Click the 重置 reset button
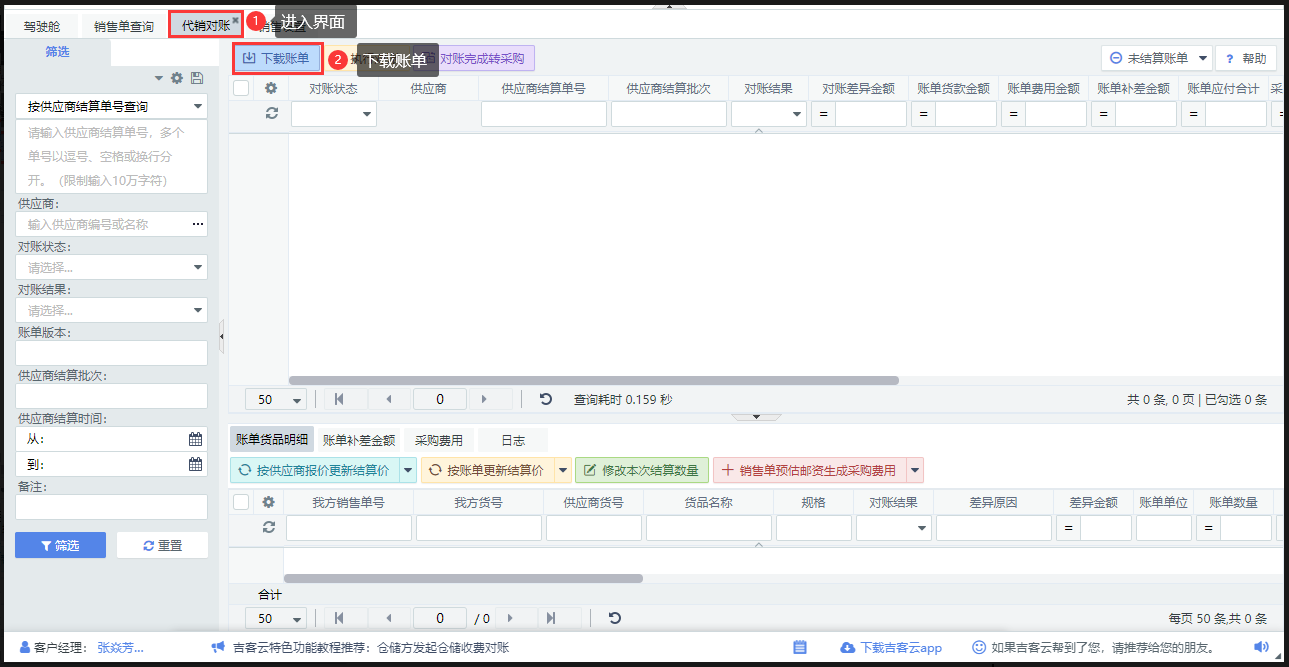 point(162,545)
